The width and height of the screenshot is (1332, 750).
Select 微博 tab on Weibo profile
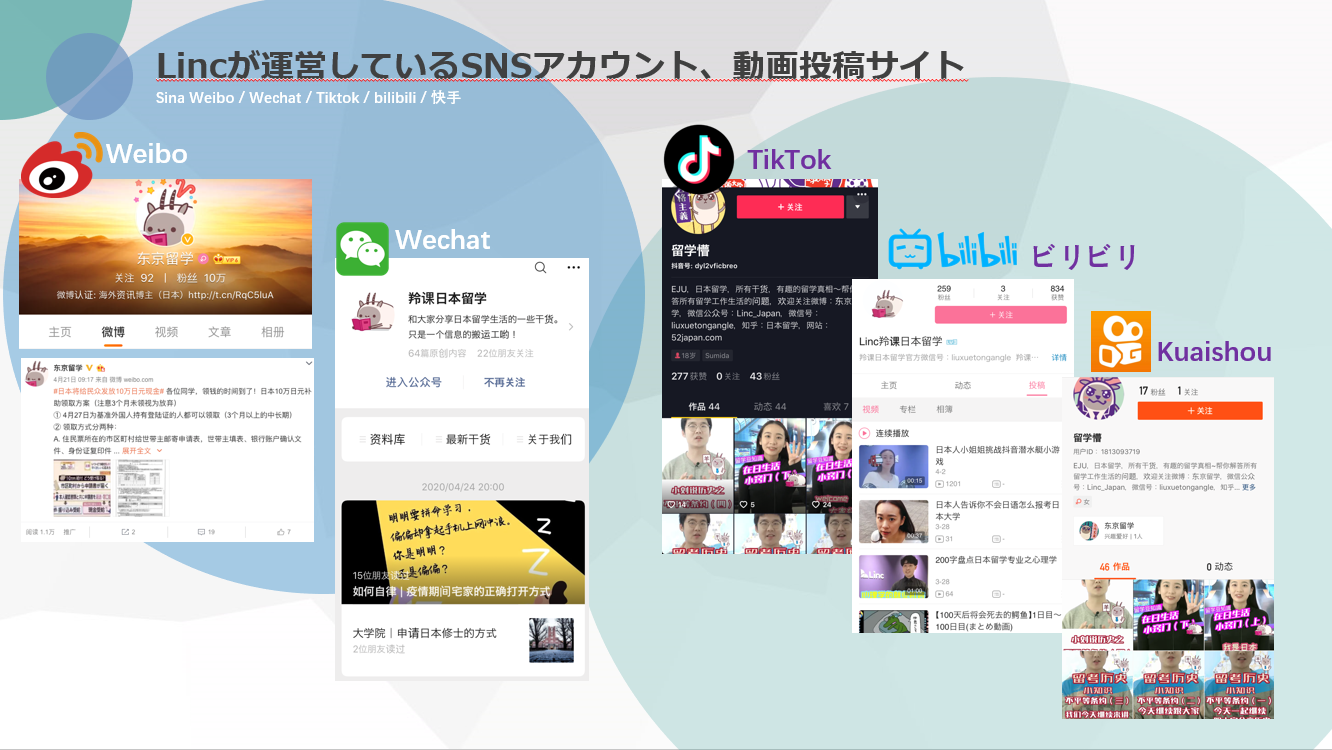(x=113, y=332)
